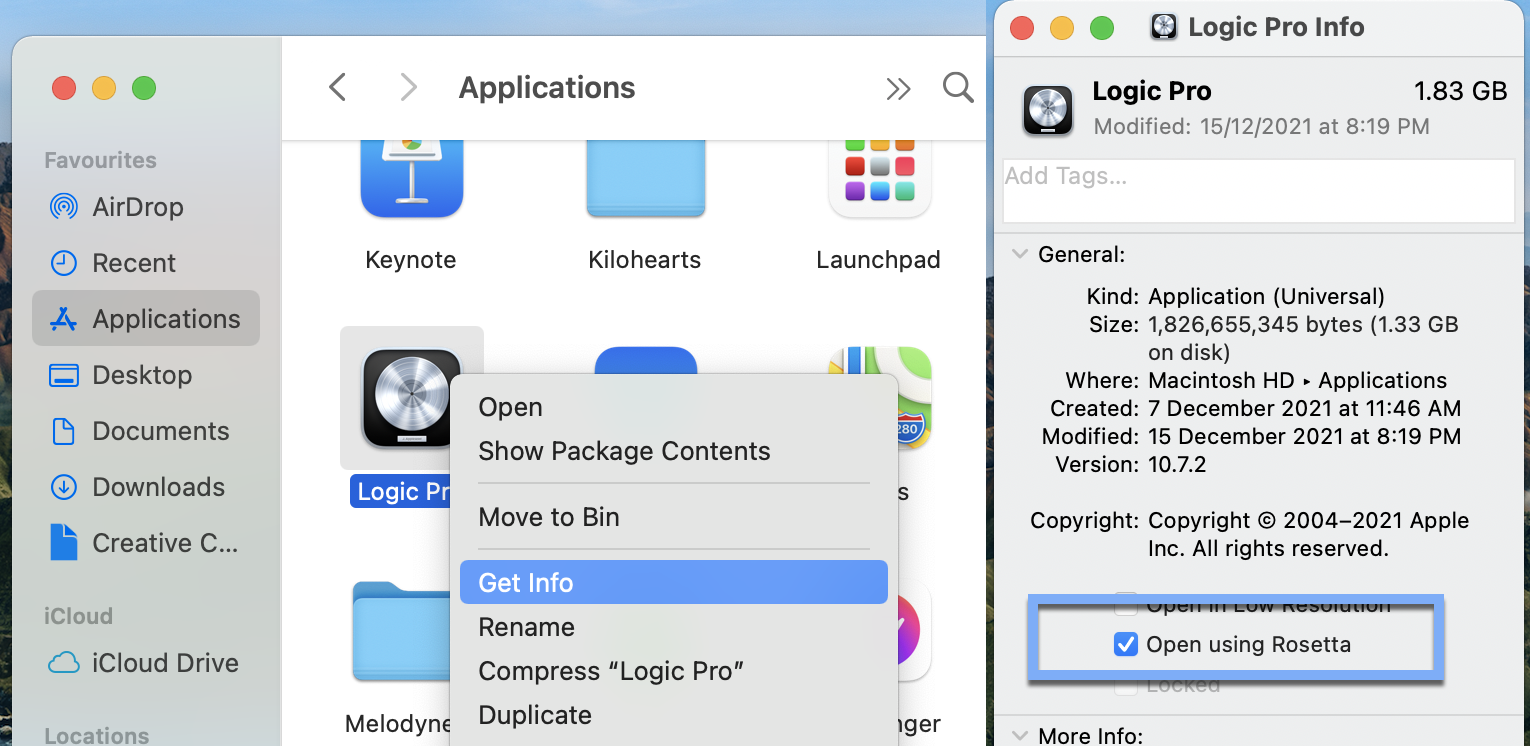Select Show Package Contents menu item

coord(624,451)
